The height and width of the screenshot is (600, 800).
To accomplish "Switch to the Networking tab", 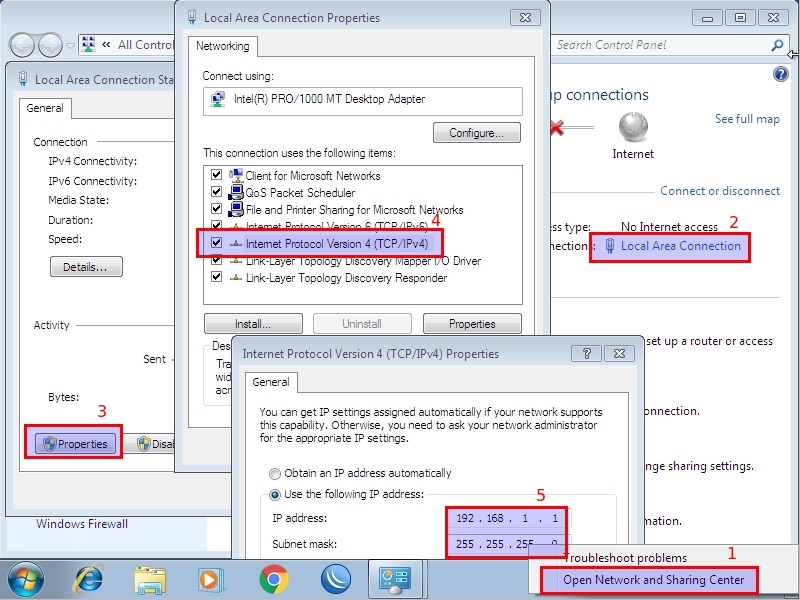I will click(x=222, y=46).
